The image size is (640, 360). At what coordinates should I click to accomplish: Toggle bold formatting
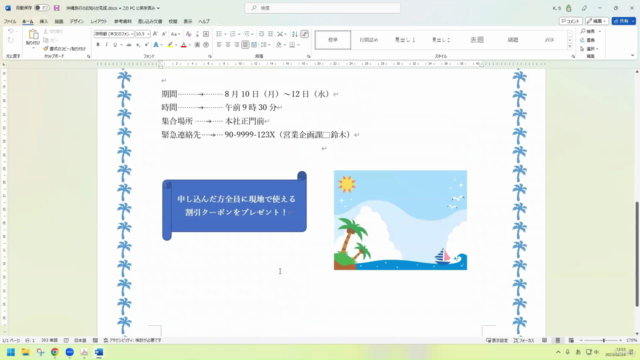point(98,45)
